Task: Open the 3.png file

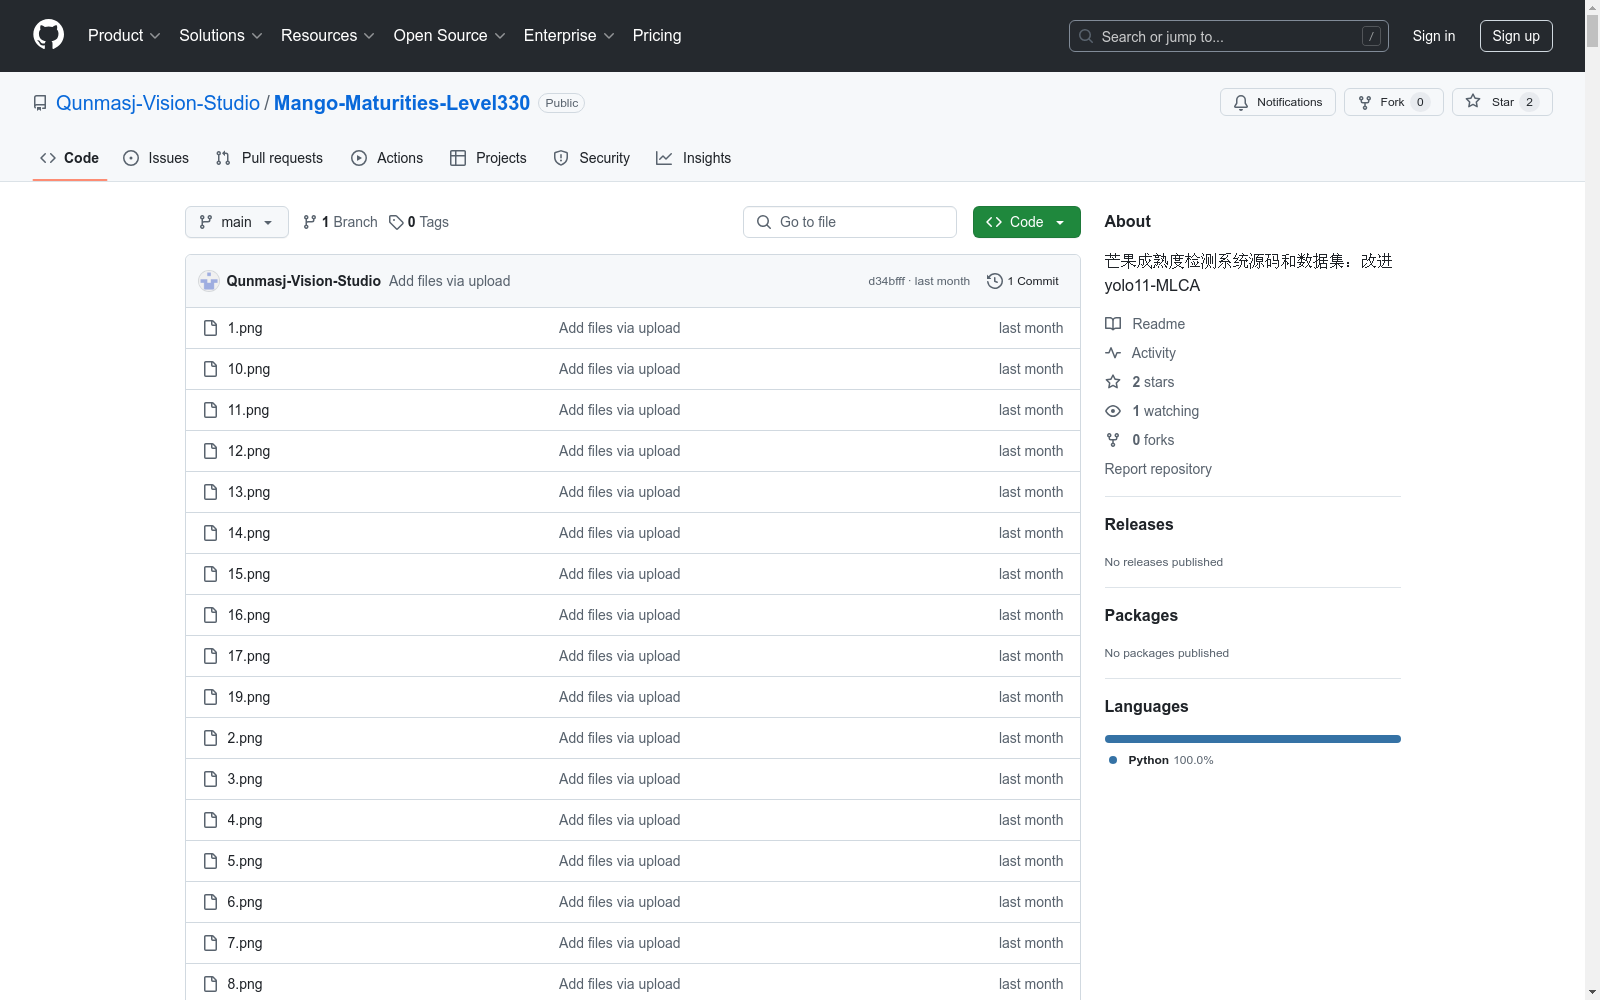Action: pos(245,779)
